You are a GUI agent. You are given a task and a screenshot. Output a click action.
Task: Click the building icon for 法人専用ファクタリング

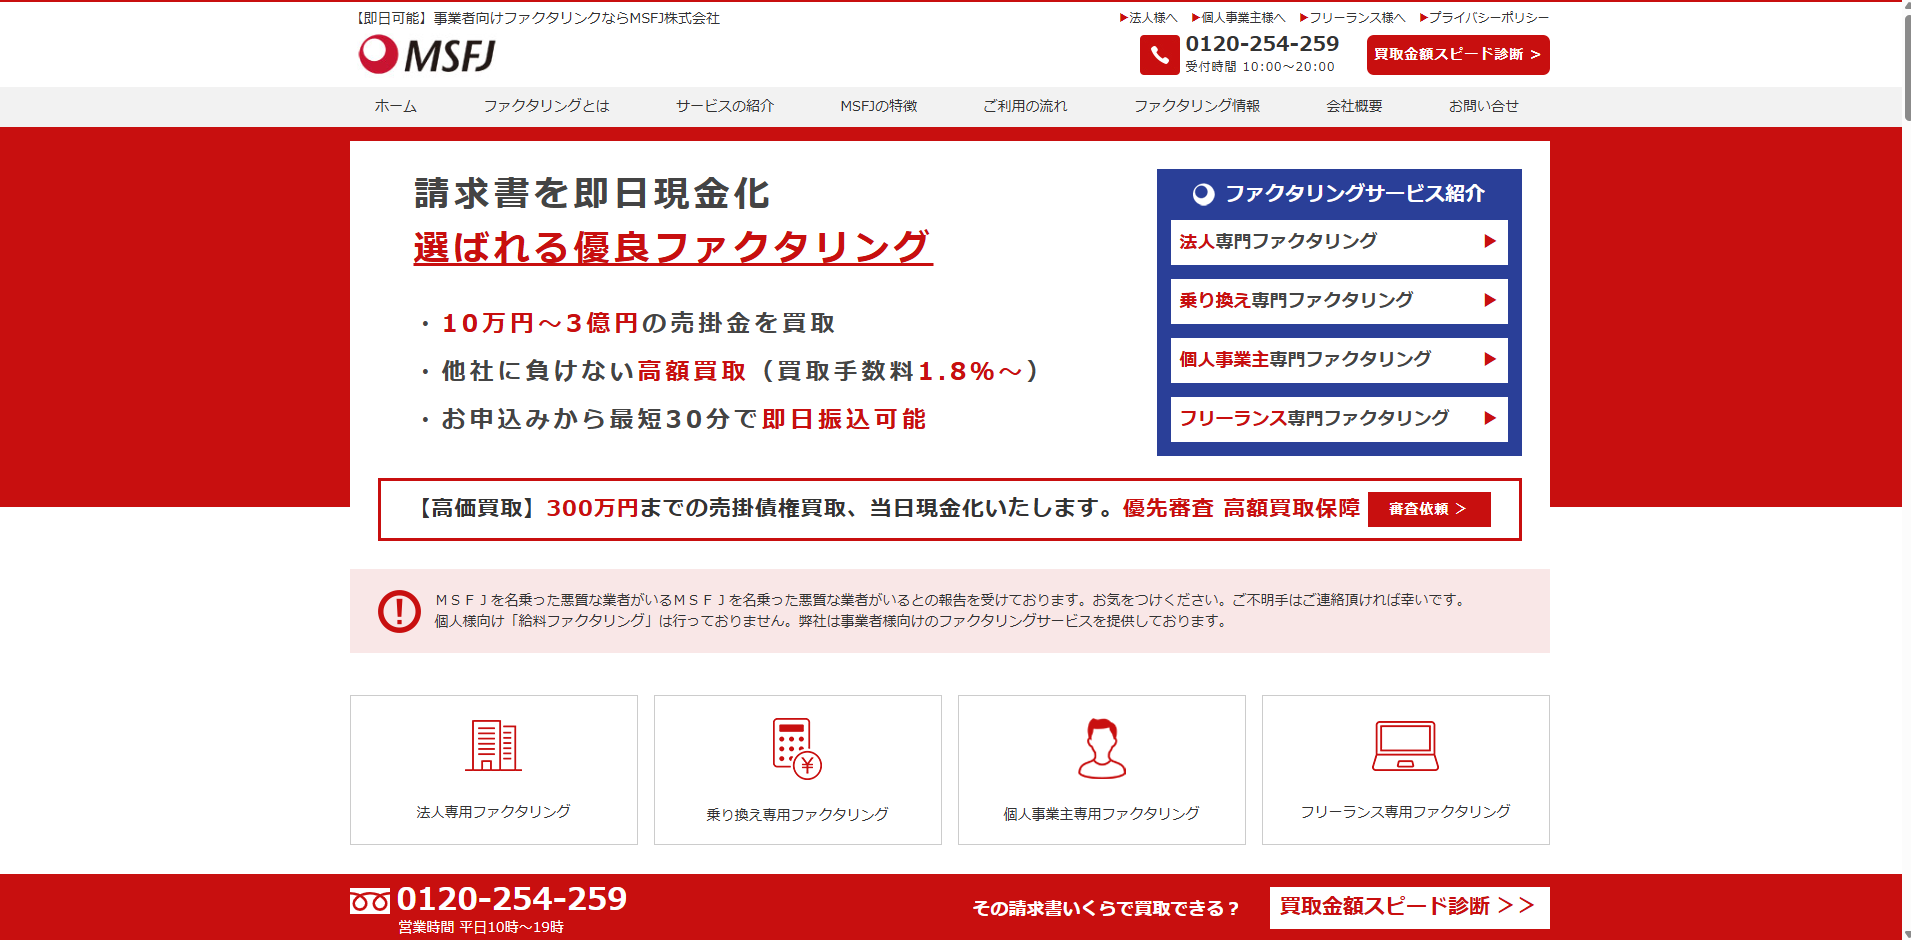(493, 746)
